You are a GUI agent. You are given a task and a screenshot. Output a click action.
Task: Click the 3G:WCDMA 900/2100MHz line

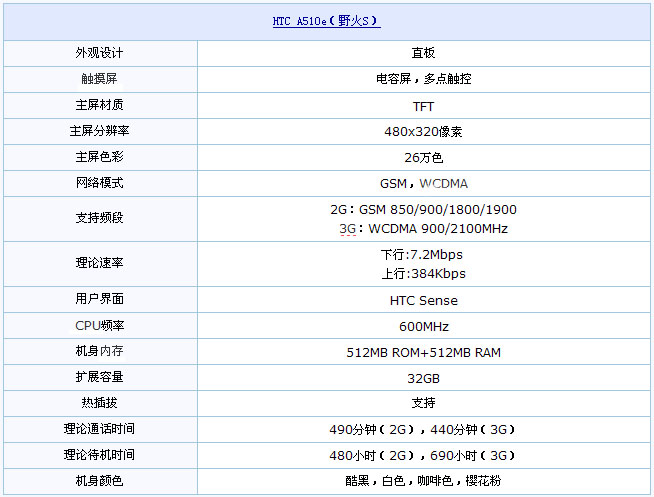[423, 228]
